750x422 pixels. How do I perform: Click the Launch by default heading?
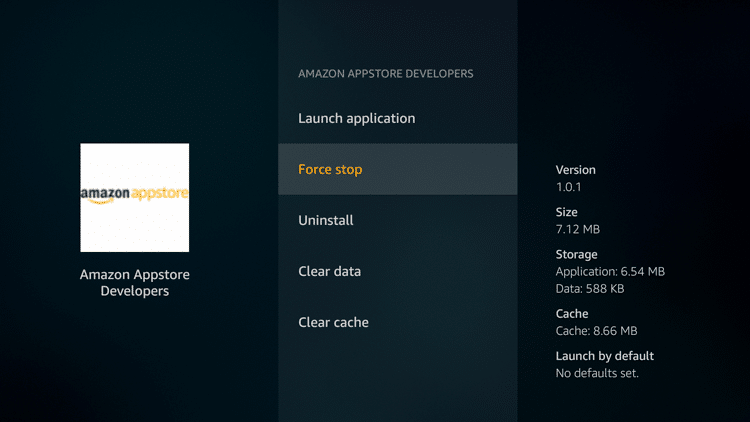[605, 356]
